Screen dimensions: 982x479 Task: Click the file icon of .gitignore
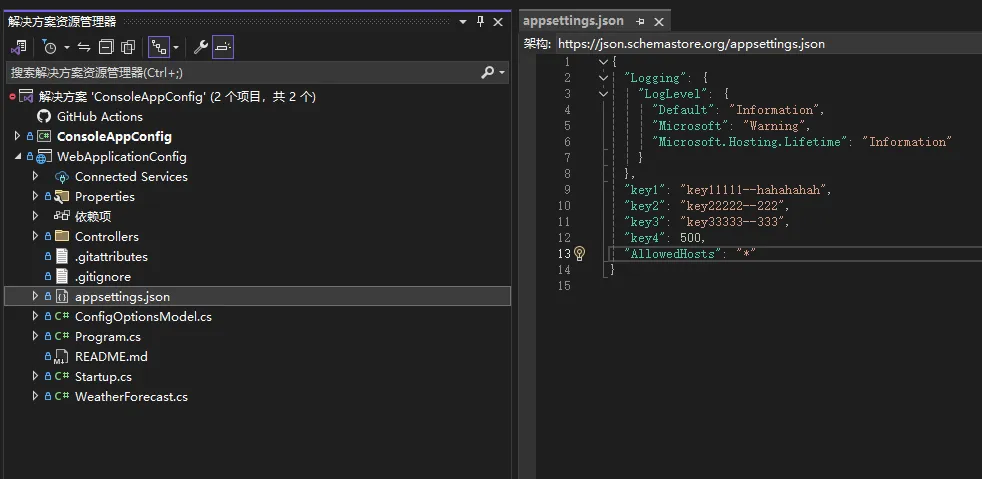61,277
